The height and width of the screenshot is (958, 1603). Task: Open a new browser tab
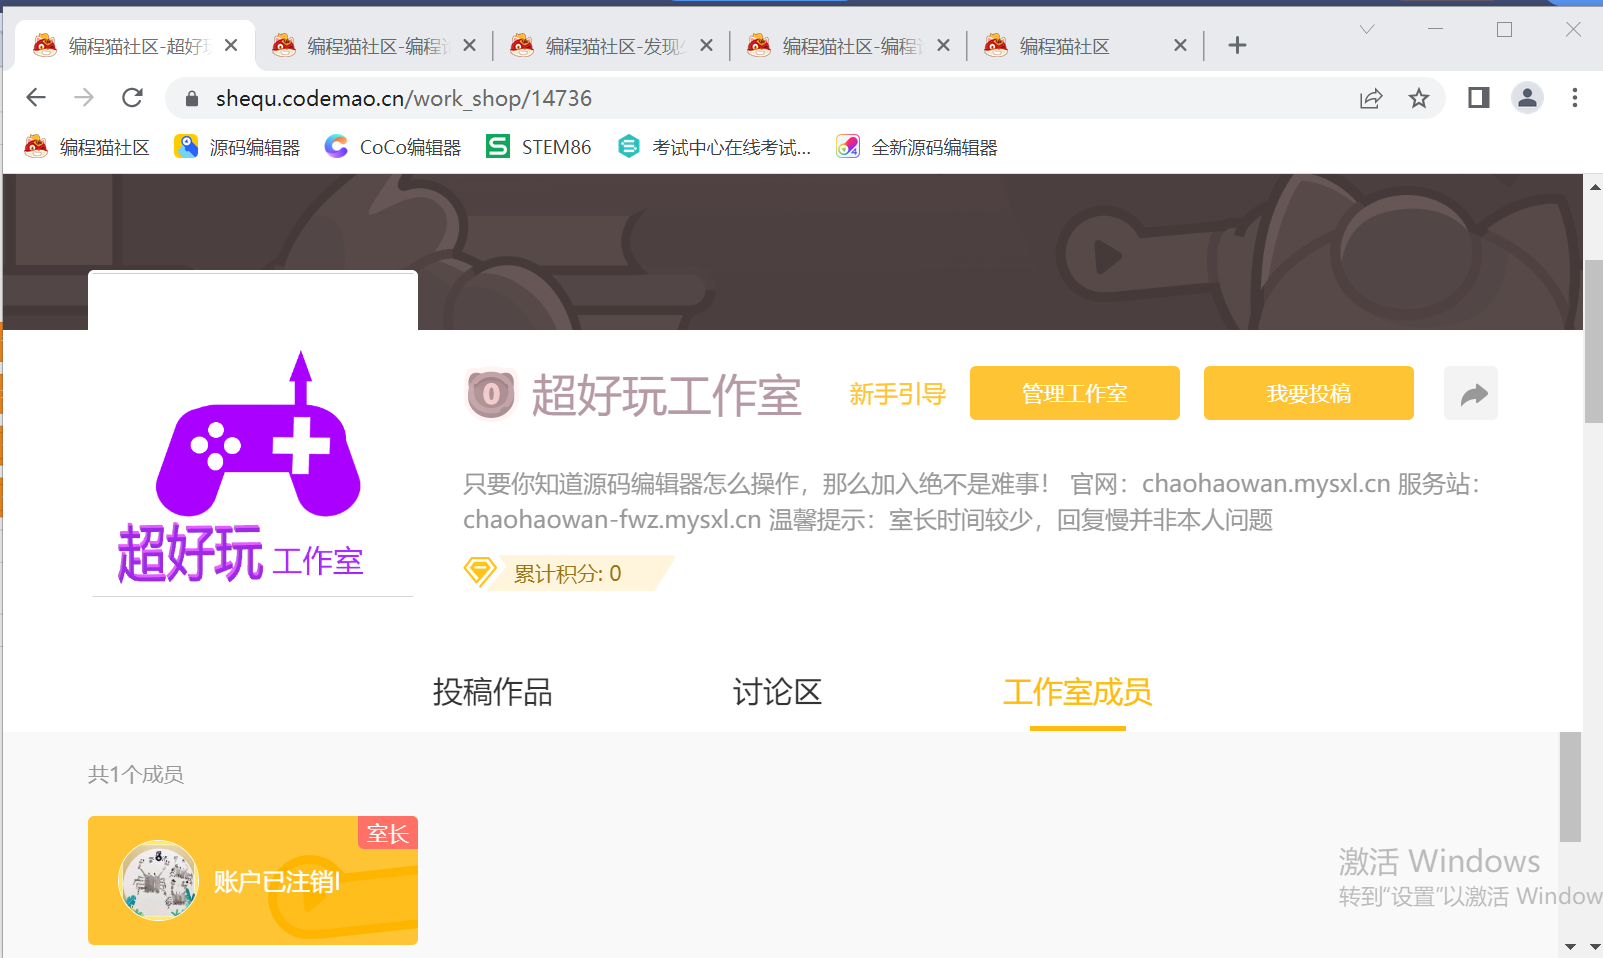pyautogui.click(x=1237, y=45)
